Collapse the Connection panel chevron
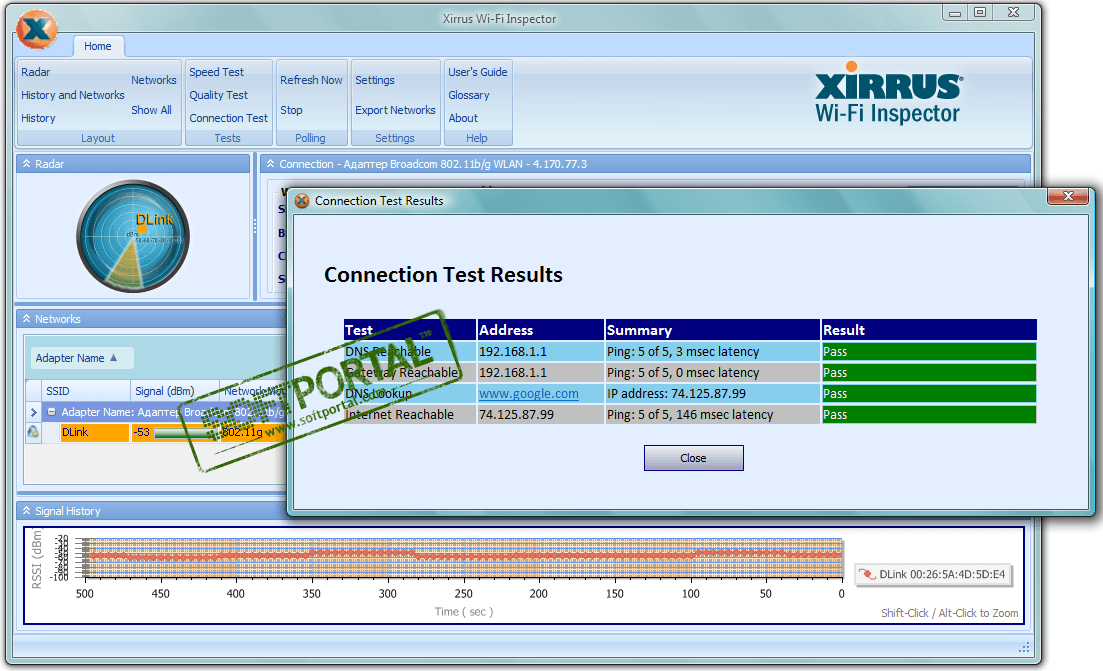 click(270, 163)
